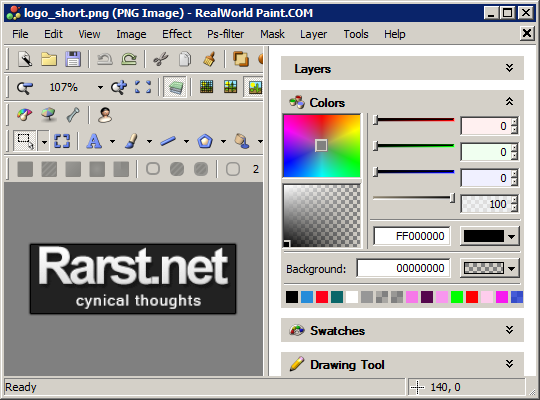Select the Text tool
The width and height of the screenshot is (540, 400).
click(94, 141)
